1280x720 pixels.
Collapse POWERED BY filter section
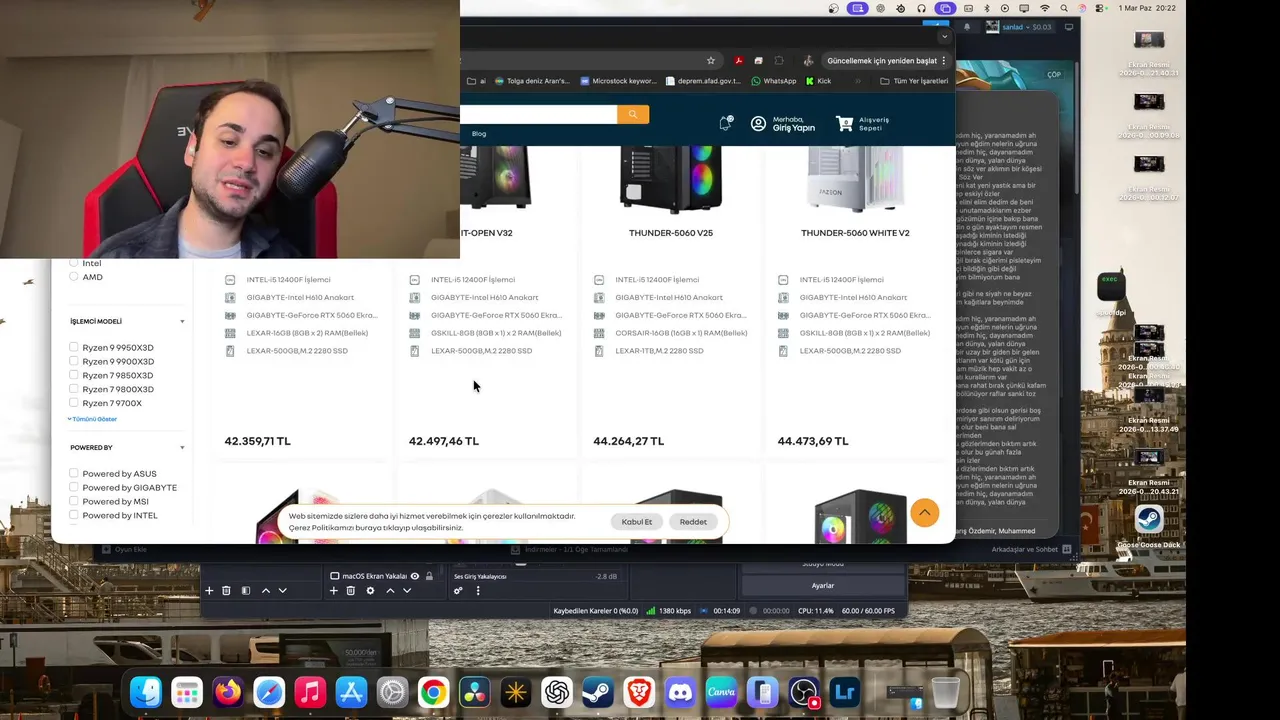(182, 448)
